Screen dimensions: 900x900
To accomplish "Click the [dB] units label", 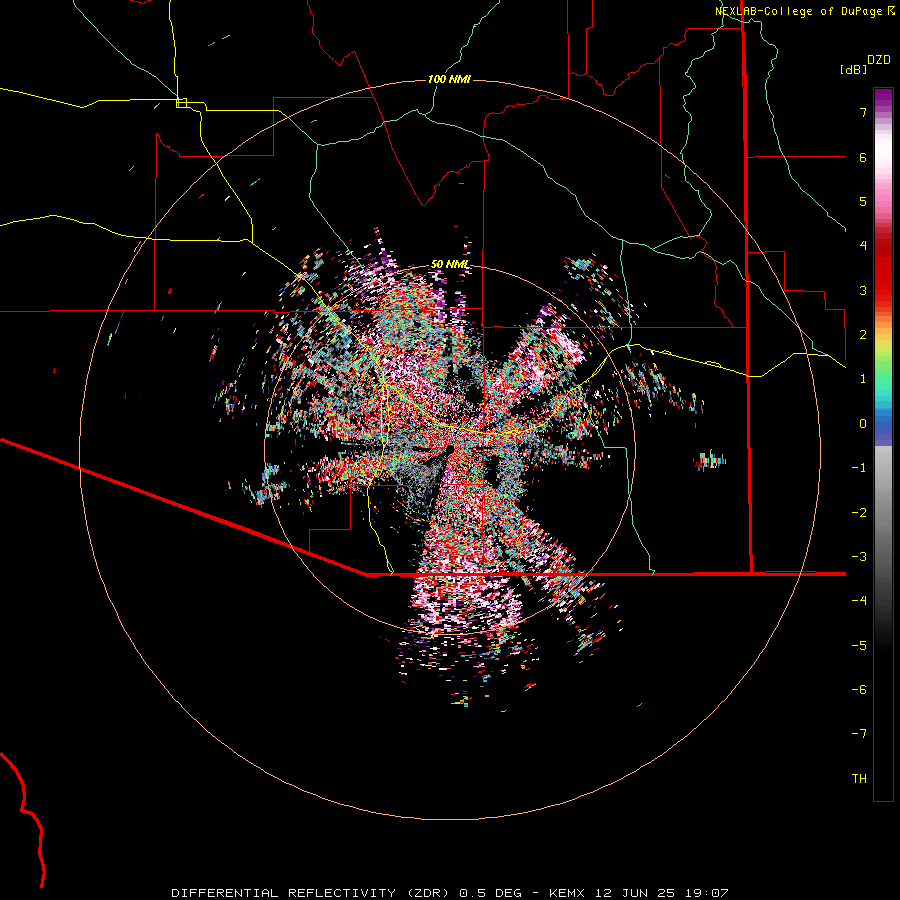I will pos(853,69).
